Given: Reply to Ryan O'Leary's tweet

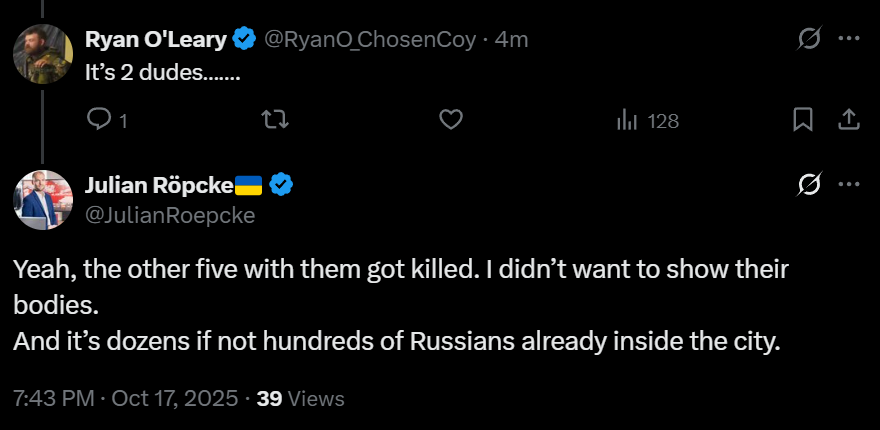Looking at the screenshot, I should [x=101, y=120].
